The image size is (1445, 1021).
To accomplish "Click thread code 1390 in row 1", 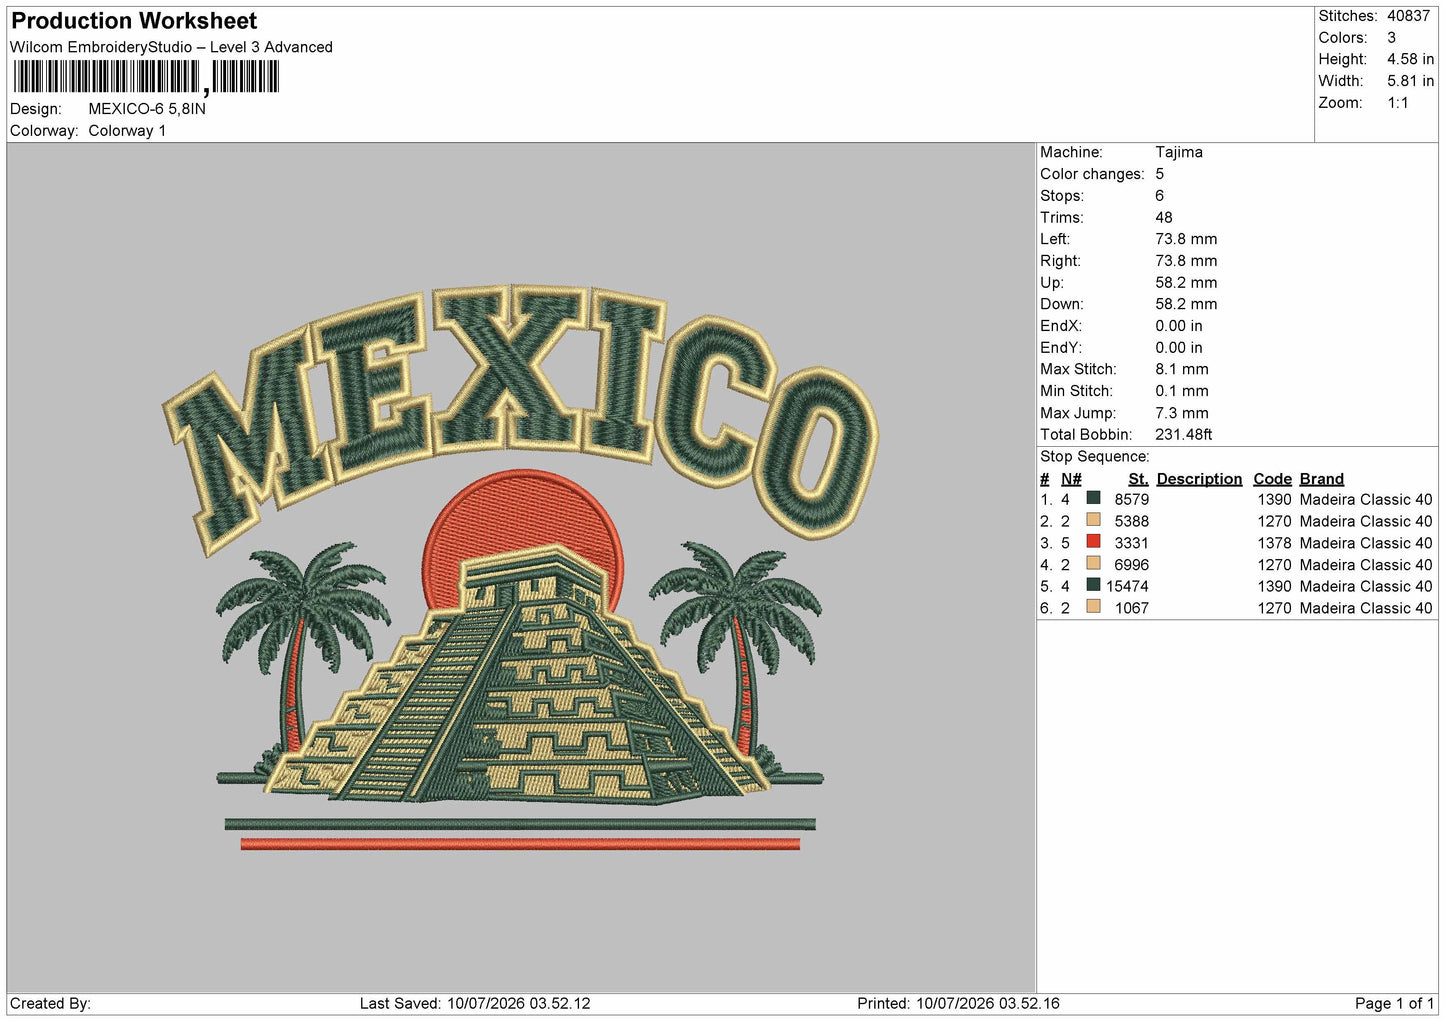I will [x=1274, y=500].
